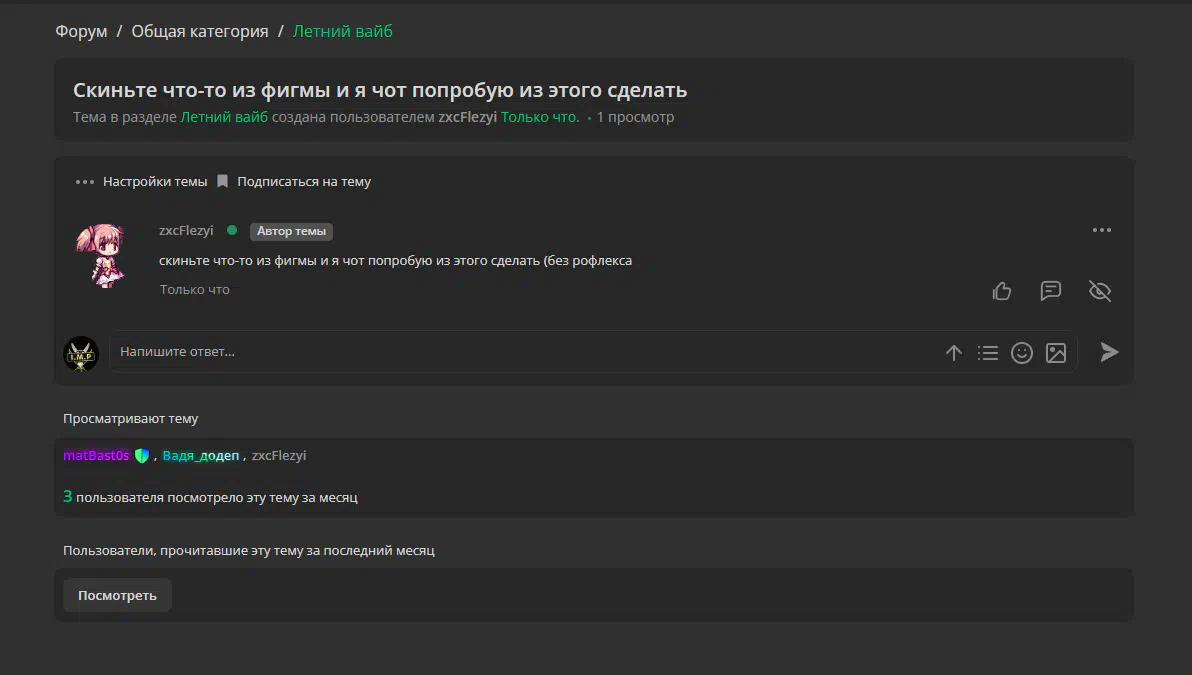Click the up-arrow icon in reply box
Screen dimensions: 1192x675
pyautogui.click(x=954, y=353)
